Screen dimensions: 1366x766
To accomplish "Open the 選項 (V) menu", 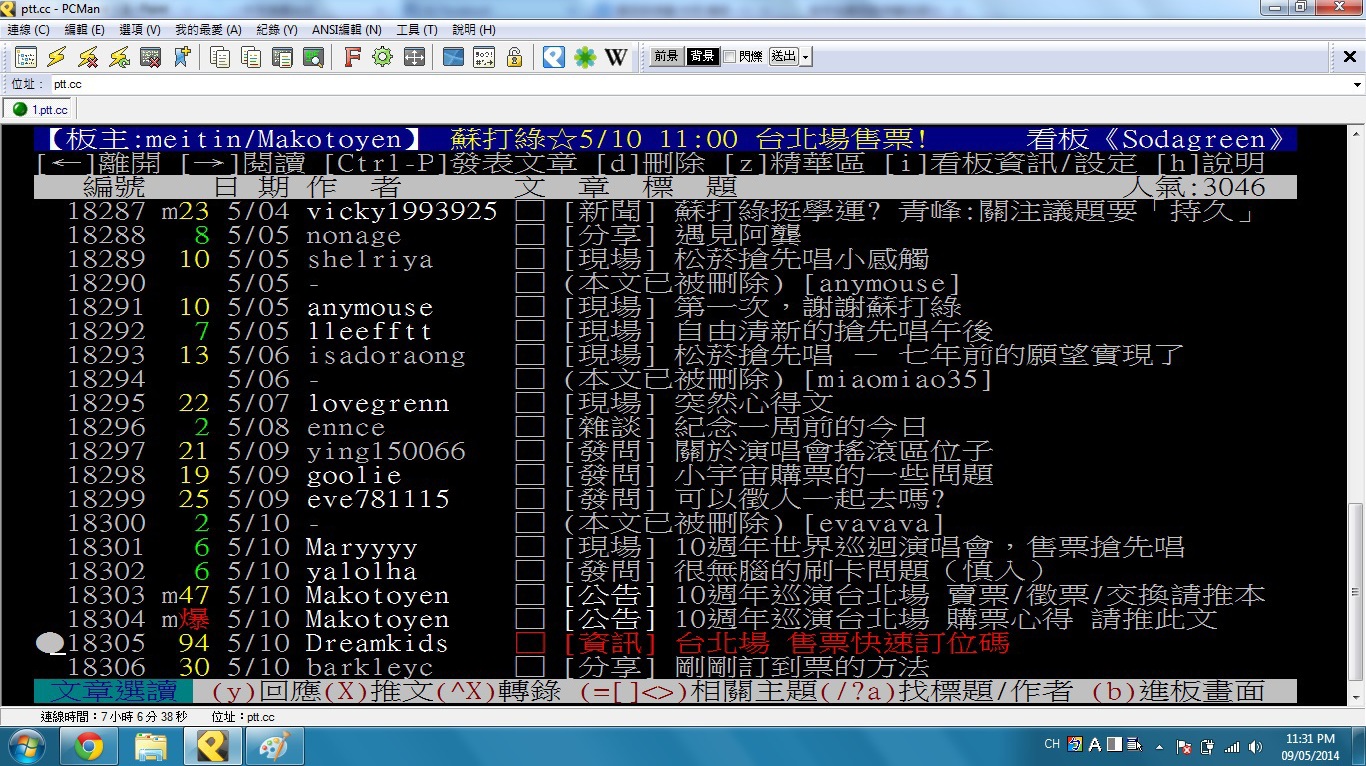I will (x=140, y=30).
